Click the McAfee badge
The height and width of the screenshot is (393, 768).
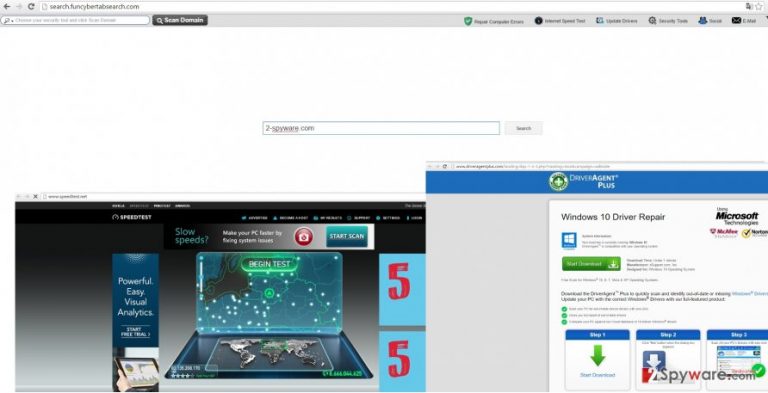[723, 232]
